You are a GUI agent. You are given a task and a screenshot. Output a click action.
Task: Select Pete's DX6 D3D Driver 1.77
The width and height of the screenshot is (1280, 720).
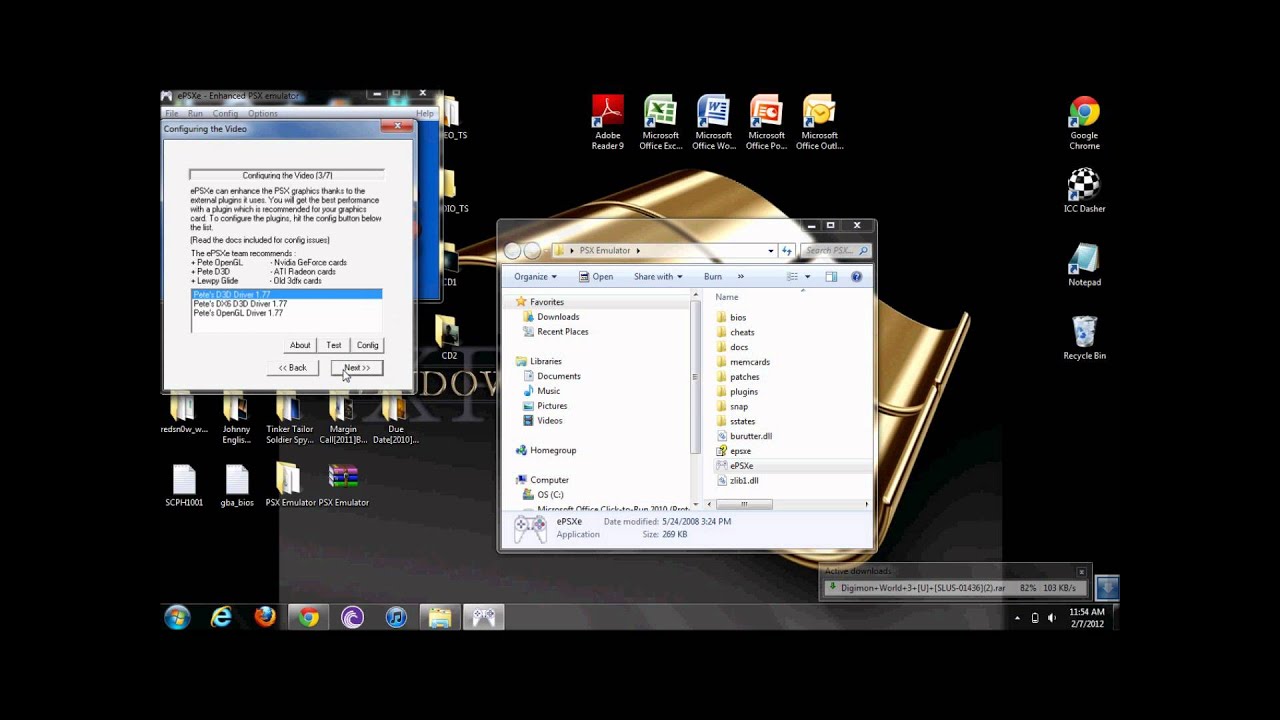point(286,304)
